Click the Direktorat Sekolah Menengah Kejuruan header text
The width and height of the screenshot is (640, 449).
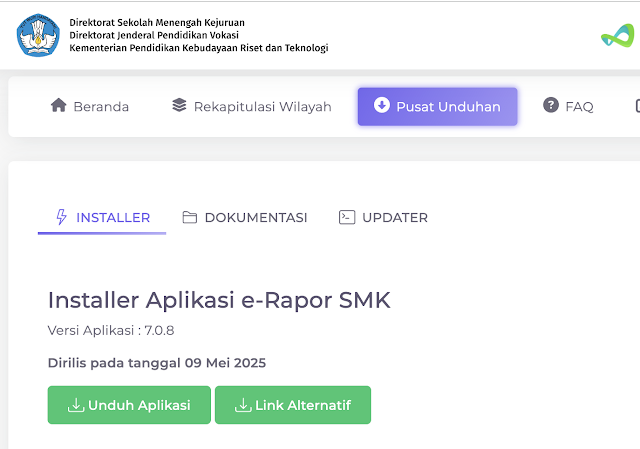click(x=157, y=22)
